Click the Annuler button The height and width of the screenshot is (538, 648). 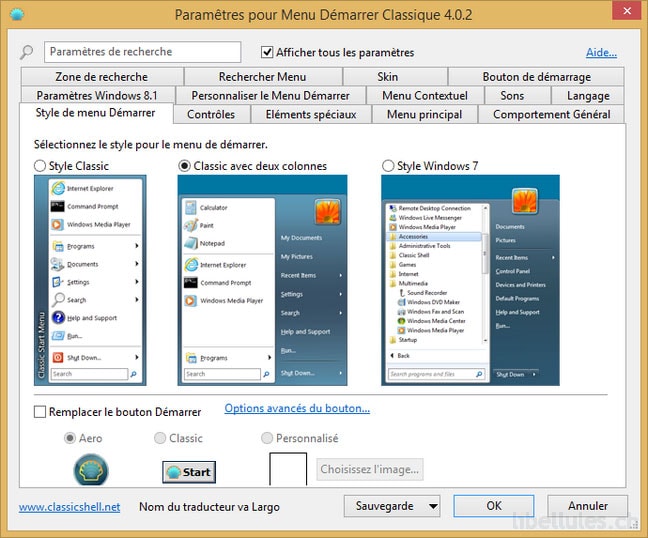[588, 506]
